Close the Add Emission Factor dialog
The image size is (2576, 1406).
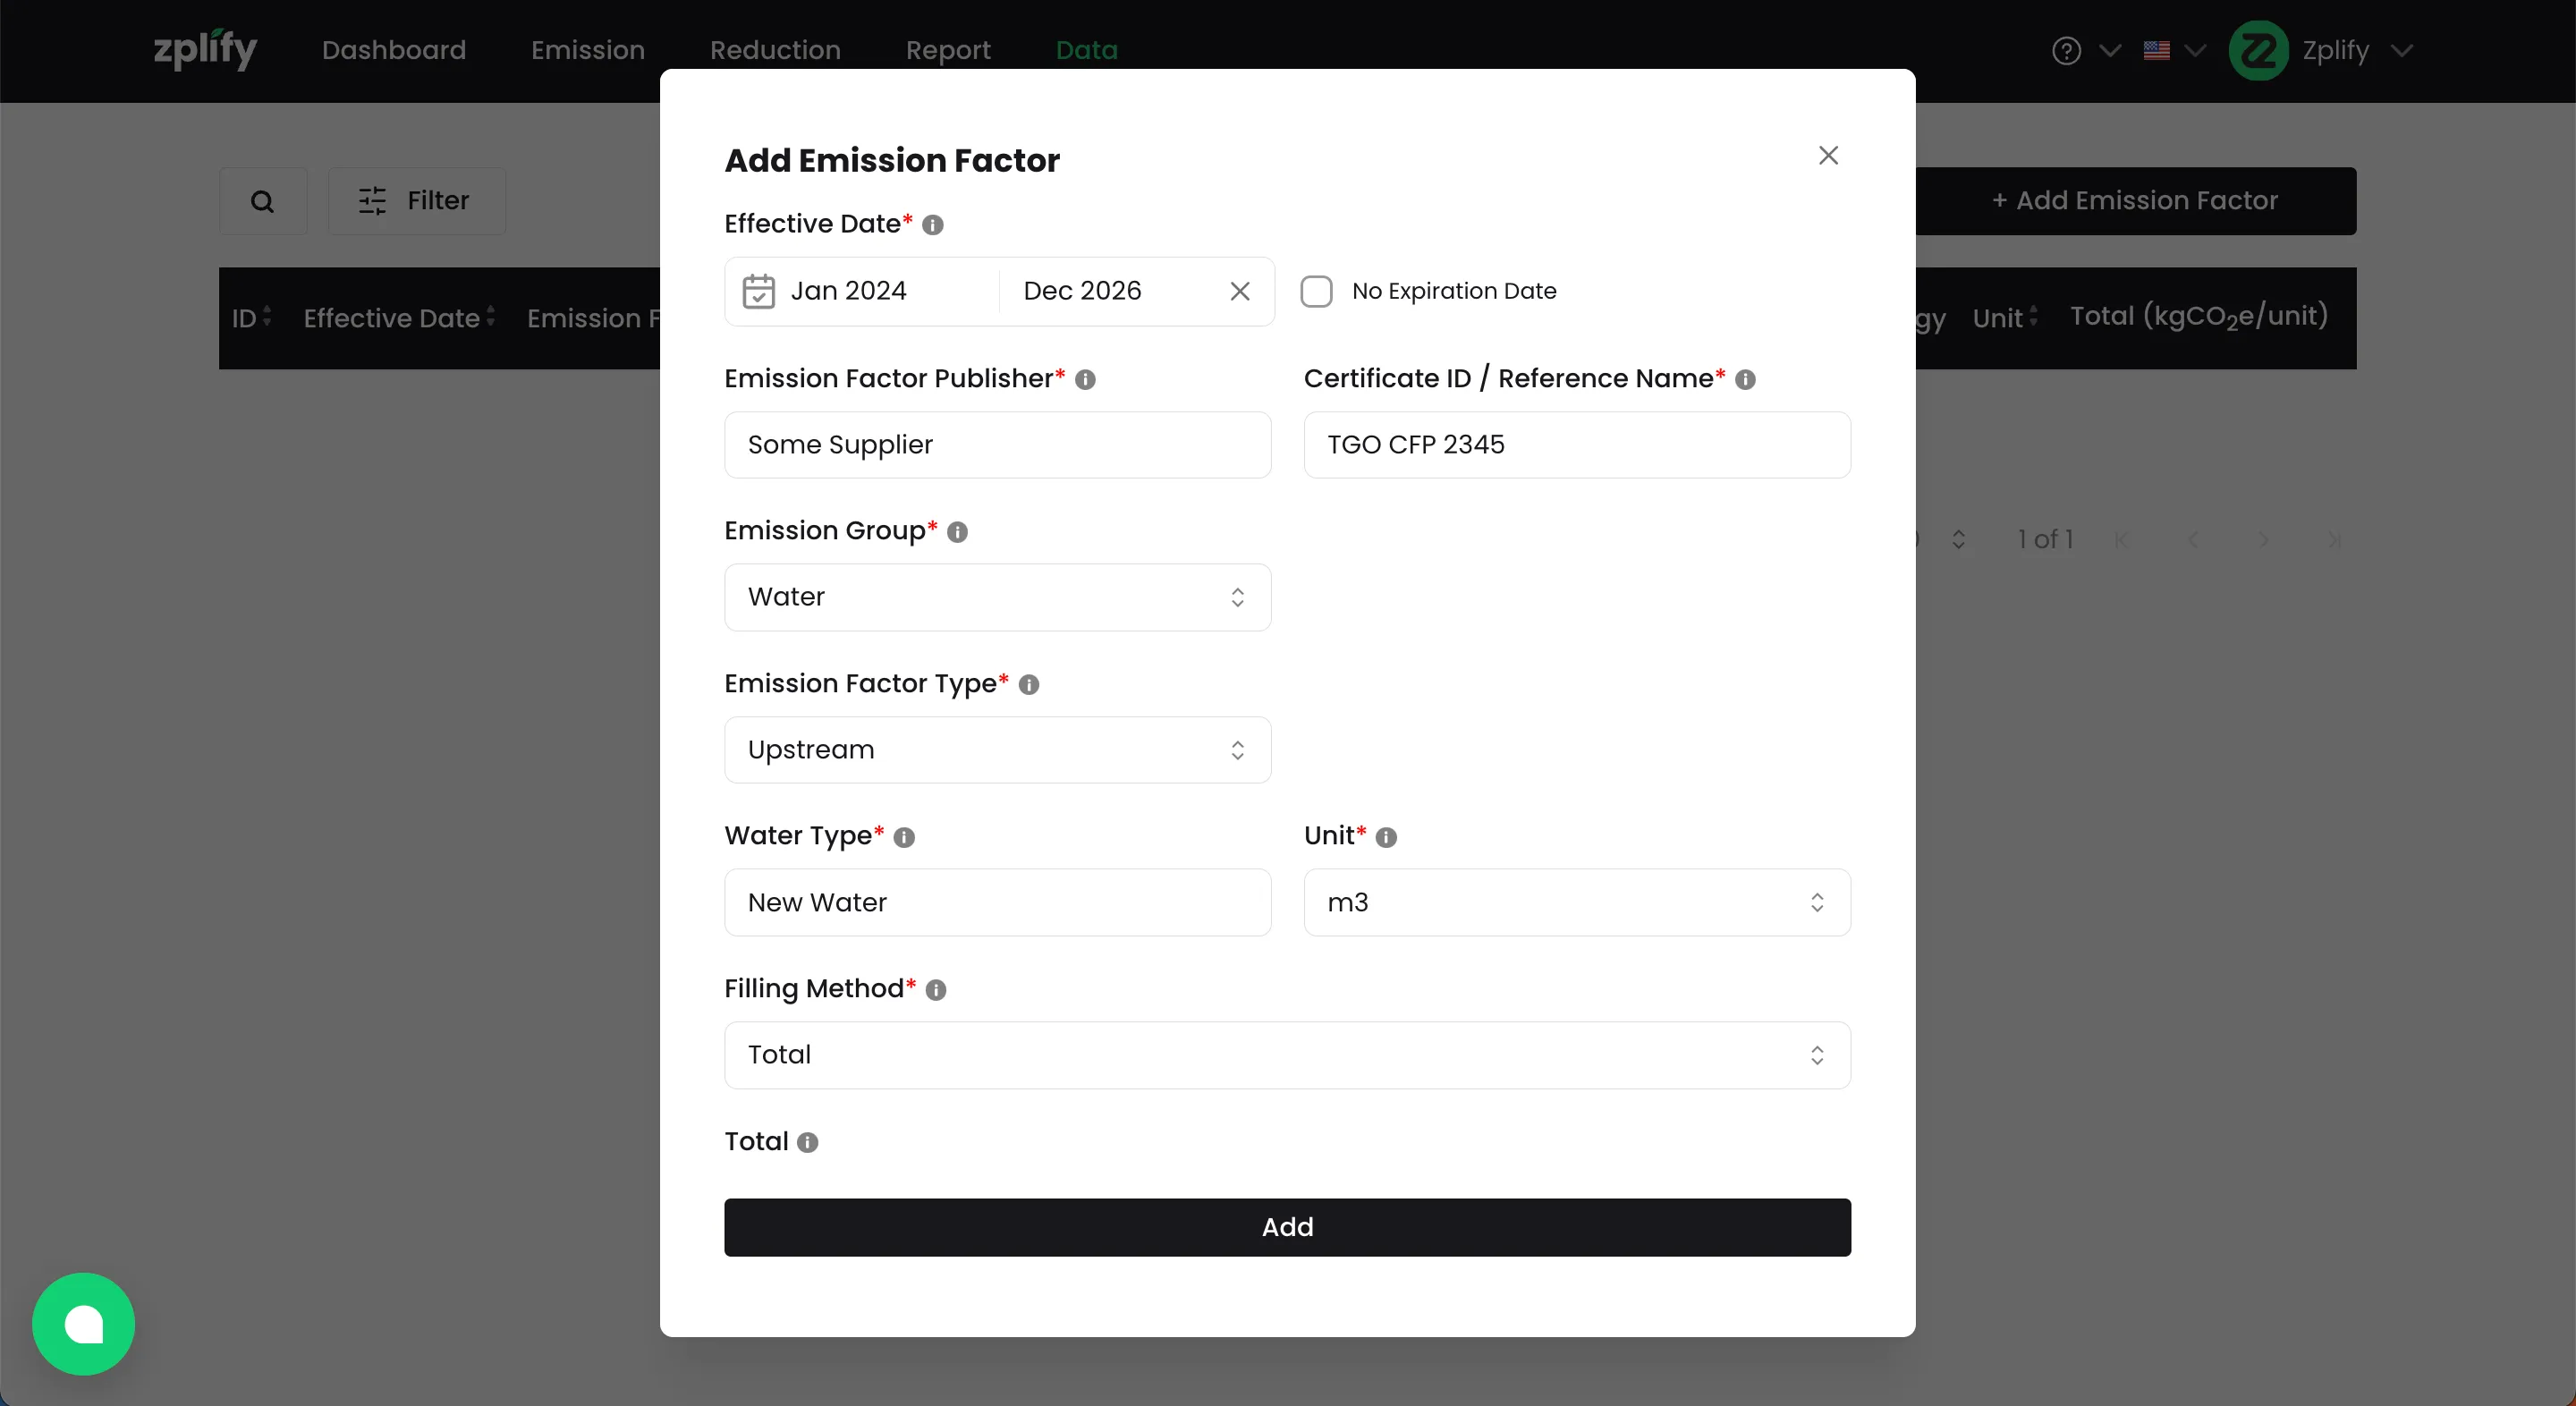(x=1828, y=155)
